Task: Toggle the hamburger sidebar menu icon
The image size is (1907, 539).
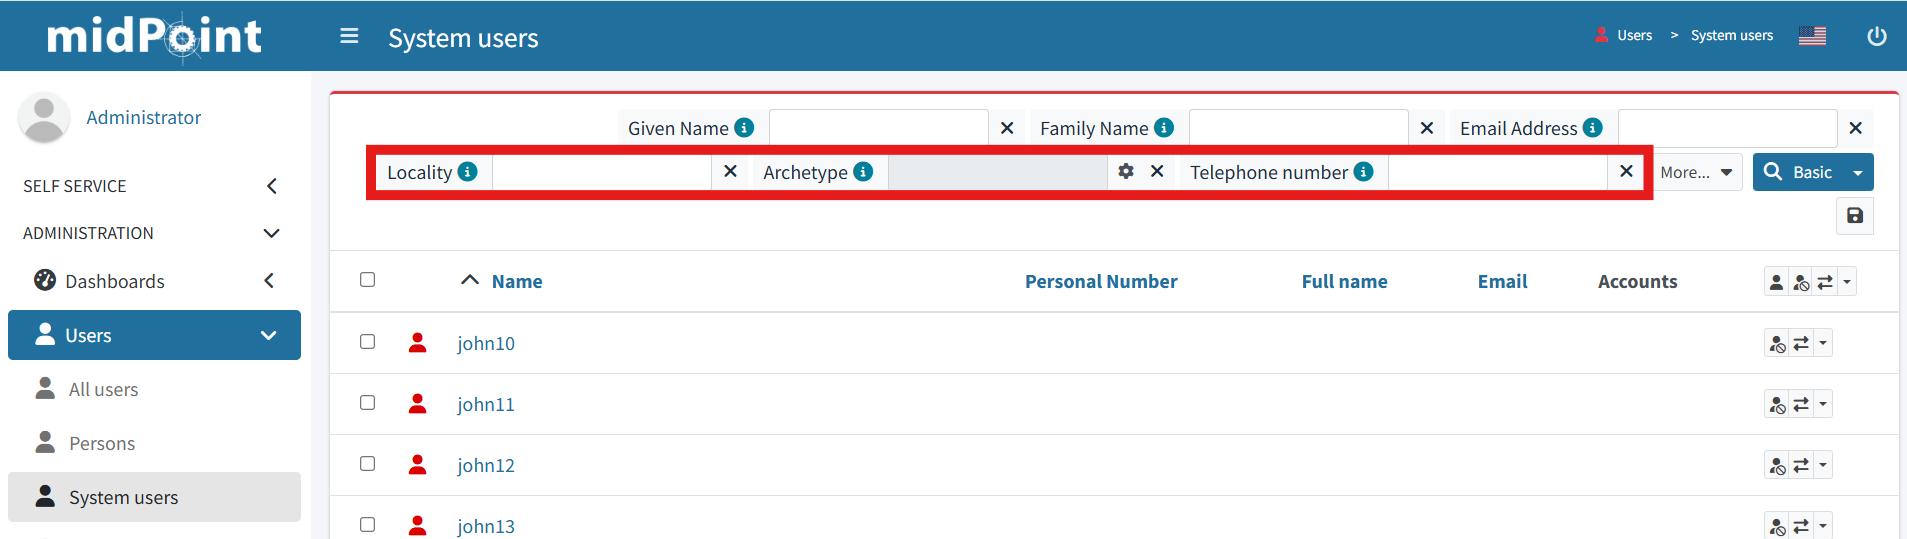Action: [349, 36]
